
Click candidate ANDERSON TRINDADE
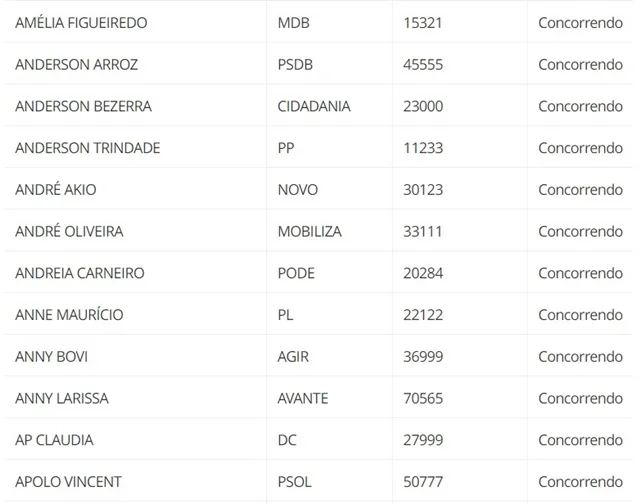[87, 148]
